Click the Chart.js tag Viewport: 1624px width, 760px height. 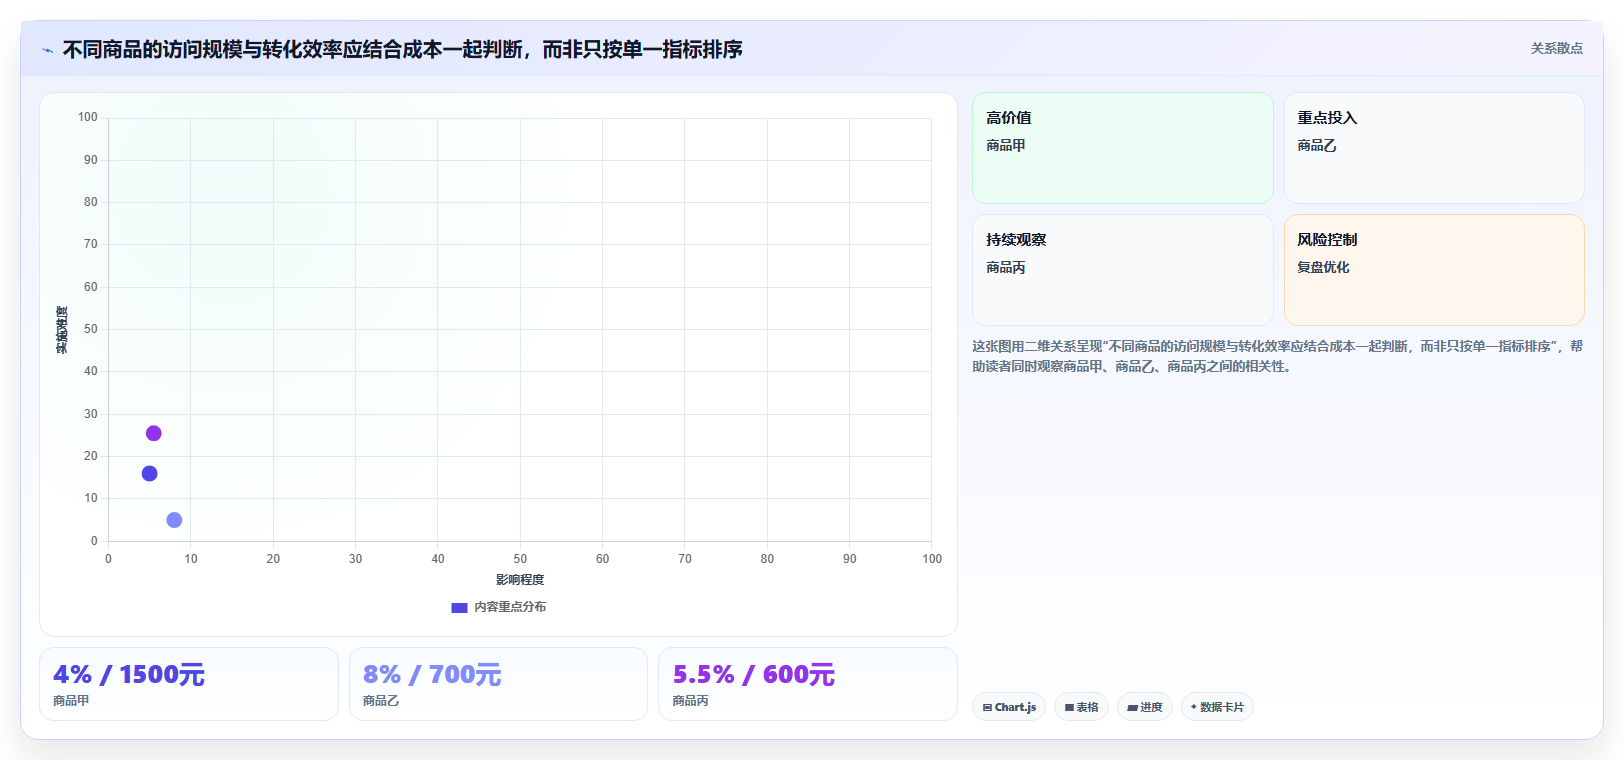[x=1009, y=707]
